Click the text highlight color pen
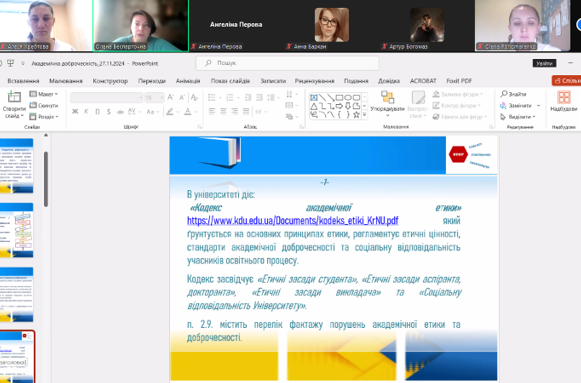This screenshot has height=383, width=581. [x=170, y=111]
